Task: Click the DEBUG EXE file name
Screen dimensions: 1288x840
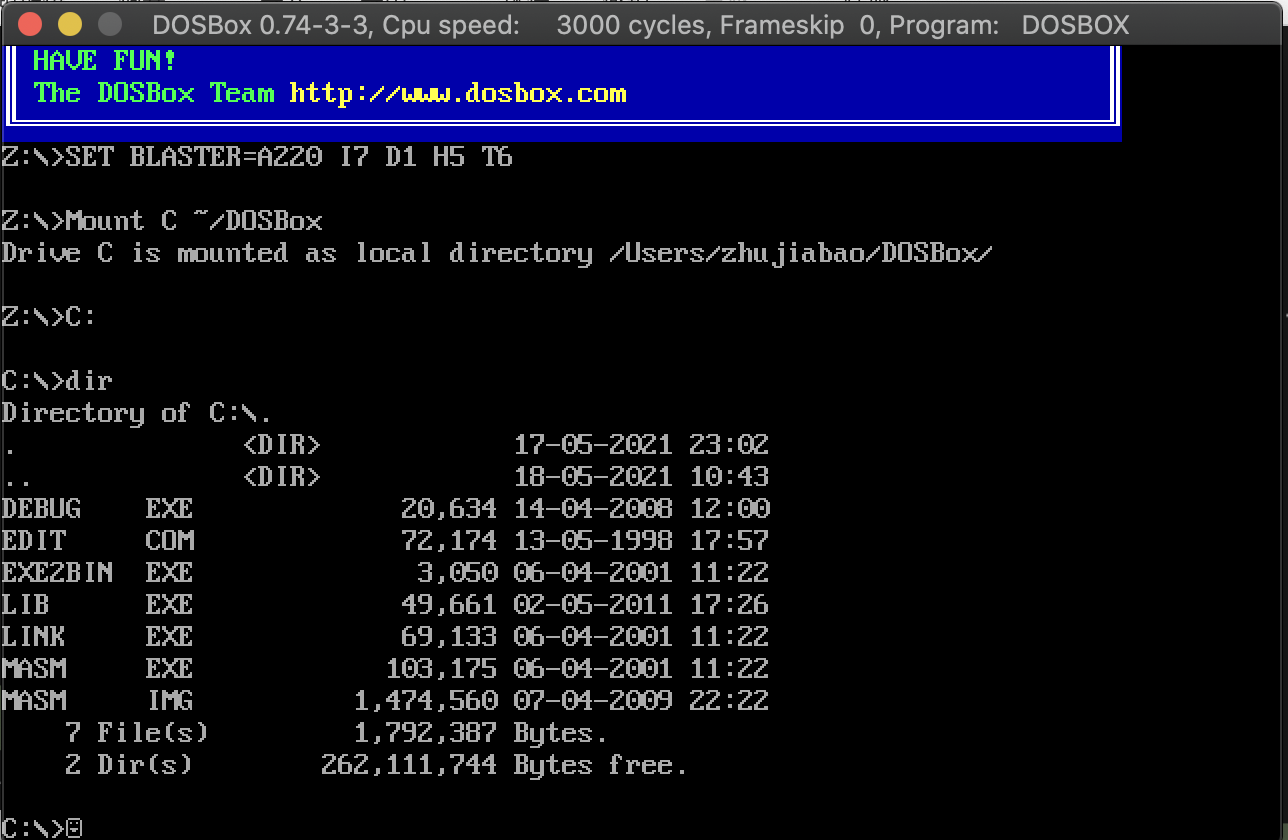Action: coord(97,508)
